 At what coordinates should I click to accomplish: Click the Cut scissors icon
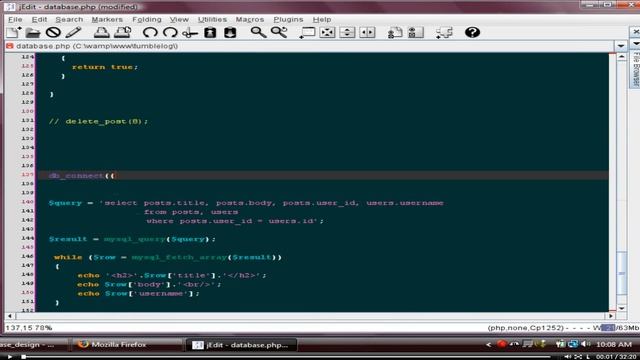coord(190,32)
